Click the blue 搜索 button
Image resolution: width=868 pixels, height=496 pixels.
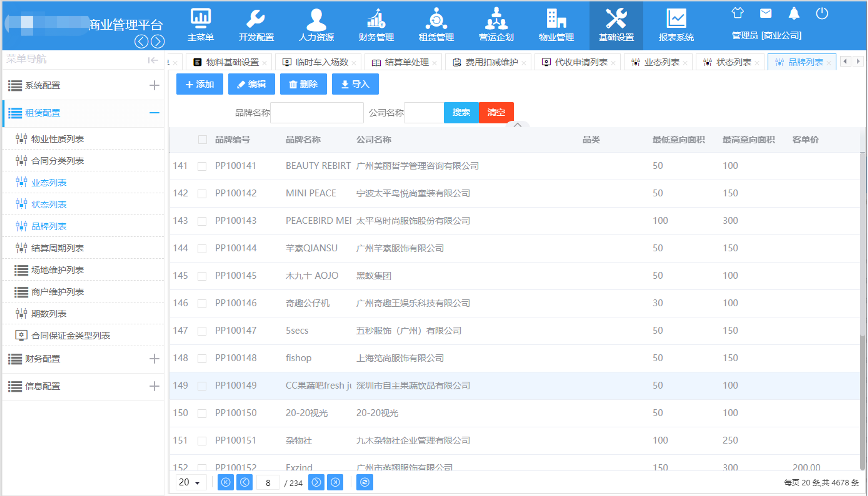[461, 112]
